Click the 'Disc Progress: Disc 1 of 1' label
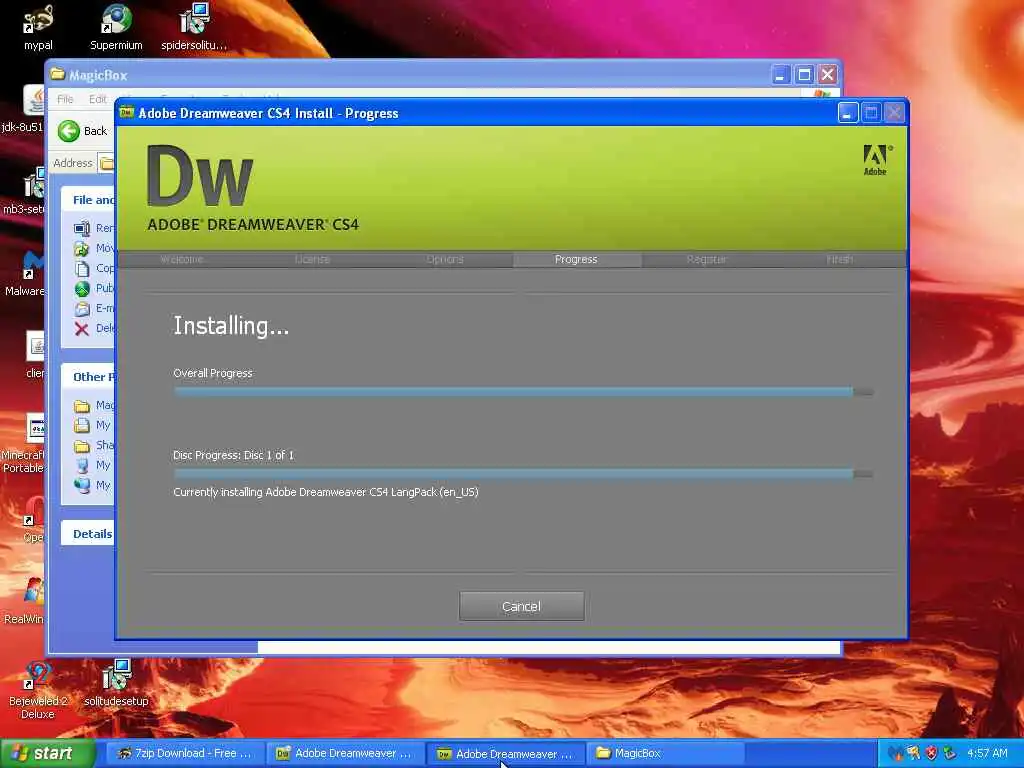1024x768 pixels. pyautogui.click(x=233, y=455)
